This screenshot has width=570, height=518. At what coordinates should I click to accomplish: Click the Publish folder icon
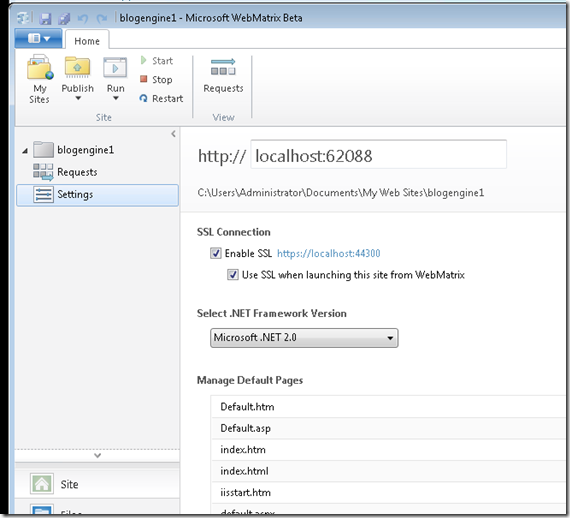coord(77,67)
